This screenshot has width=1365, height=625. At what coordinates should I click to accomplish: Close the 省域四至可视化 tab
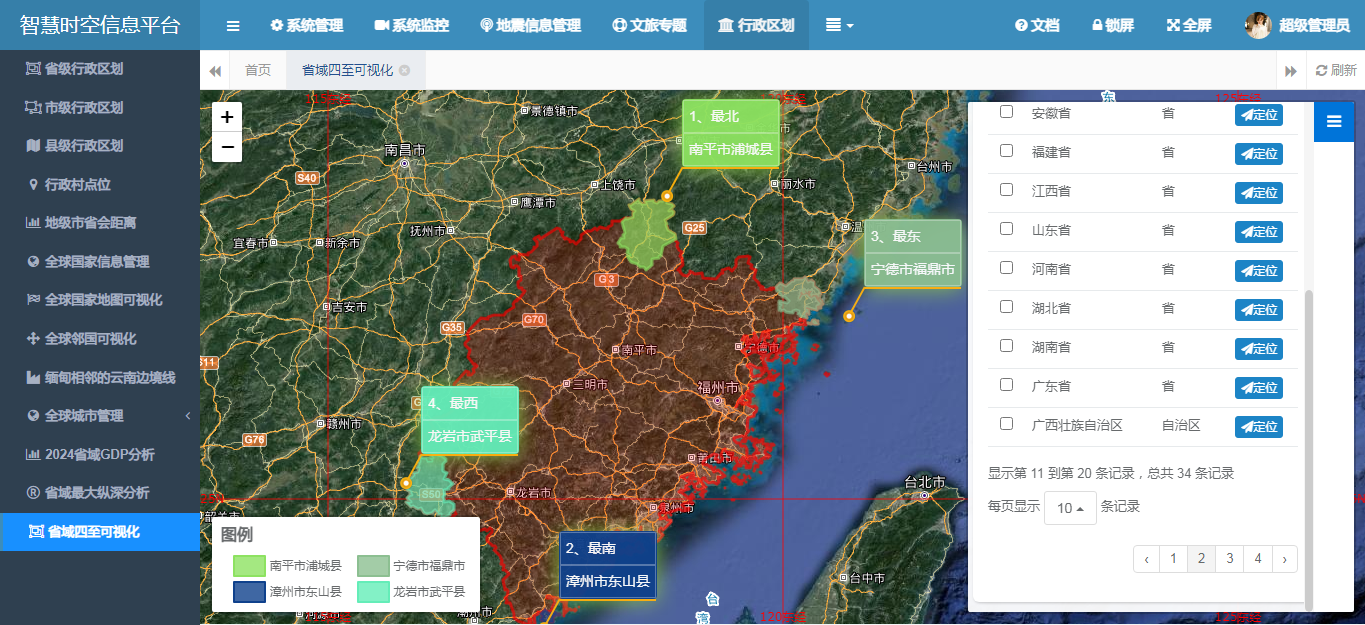coord(404,70)
